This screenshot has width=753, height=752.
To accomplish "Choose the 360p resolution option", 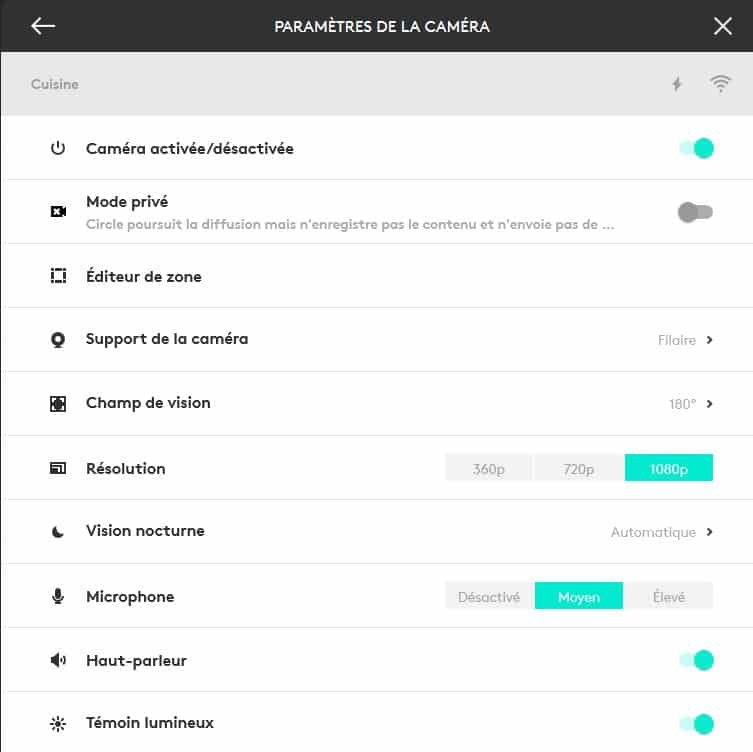I will pyautogui.click(x=489, y=468).
